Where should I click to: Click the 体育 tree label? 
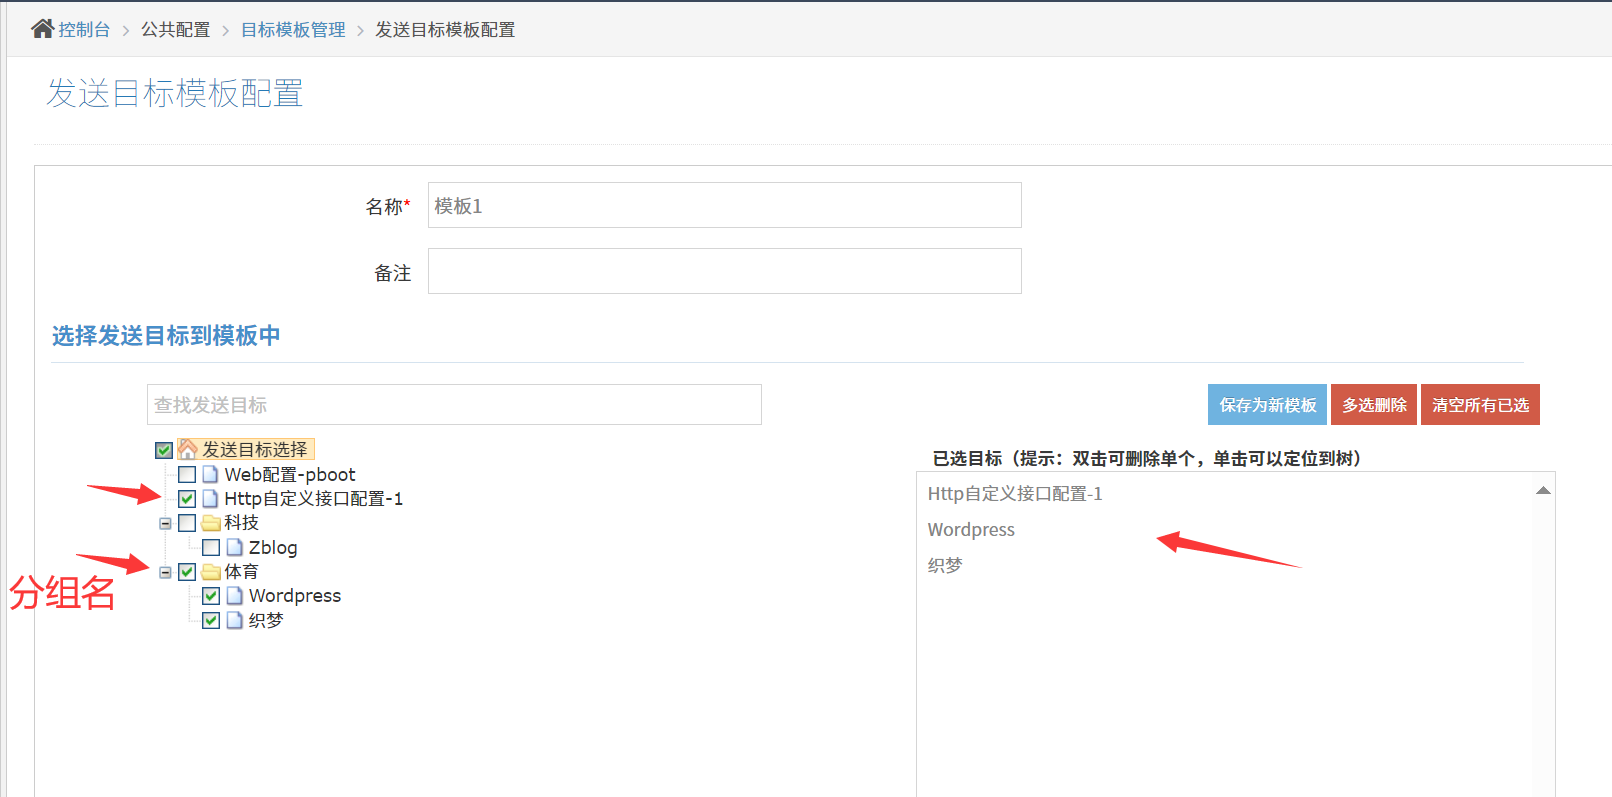(x=241, y=571)
